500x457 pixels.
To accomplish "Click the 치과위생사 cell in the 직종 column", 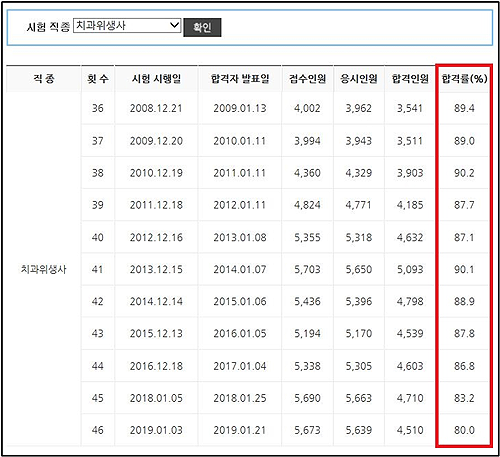I will coord(44,269).
